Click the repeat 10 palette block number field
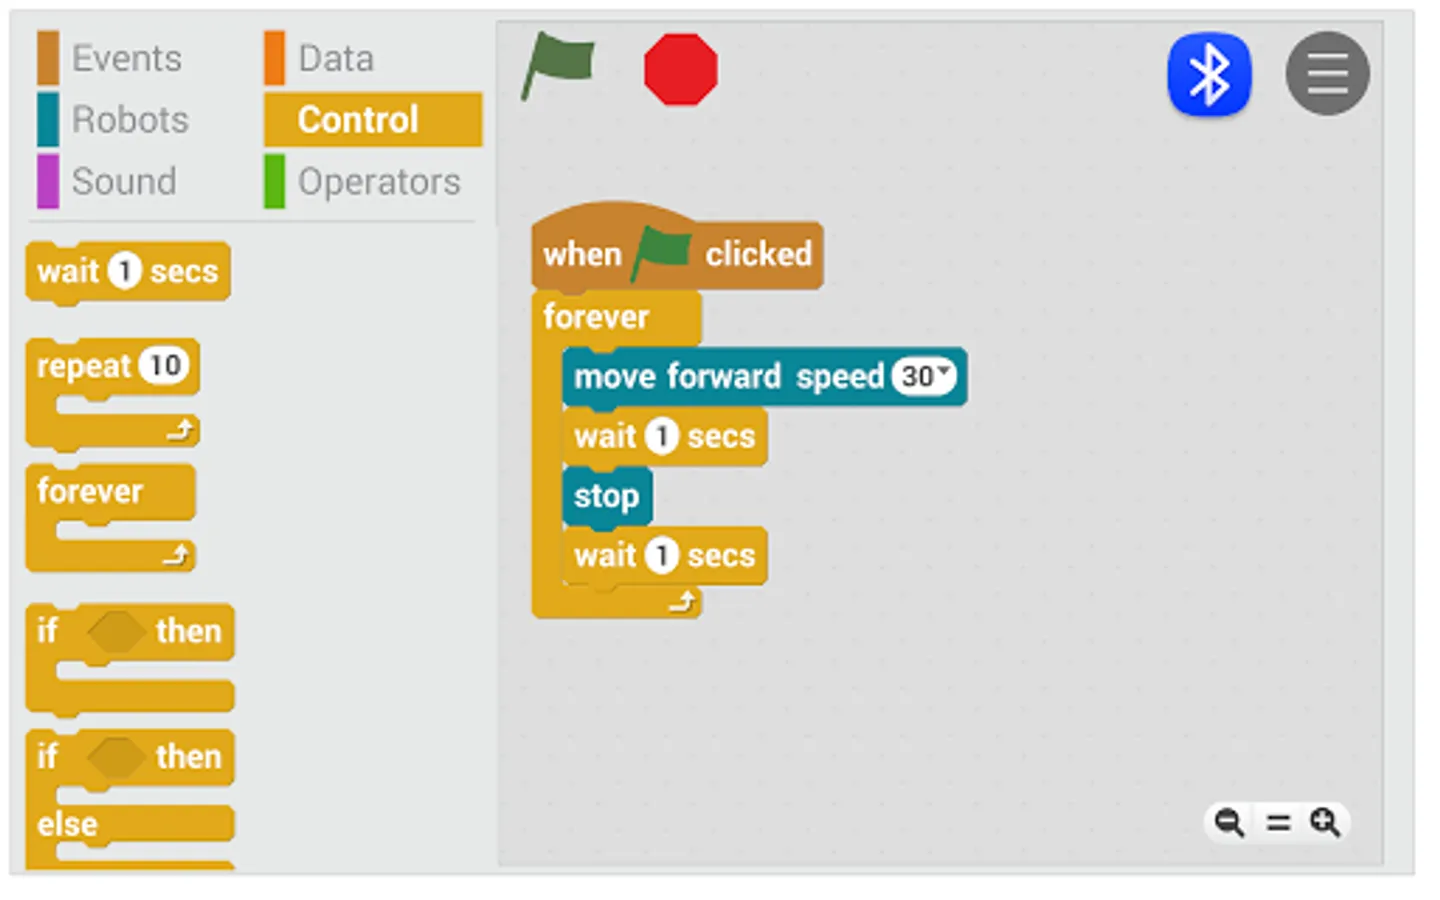1440x900 pixels. [164, 366]
